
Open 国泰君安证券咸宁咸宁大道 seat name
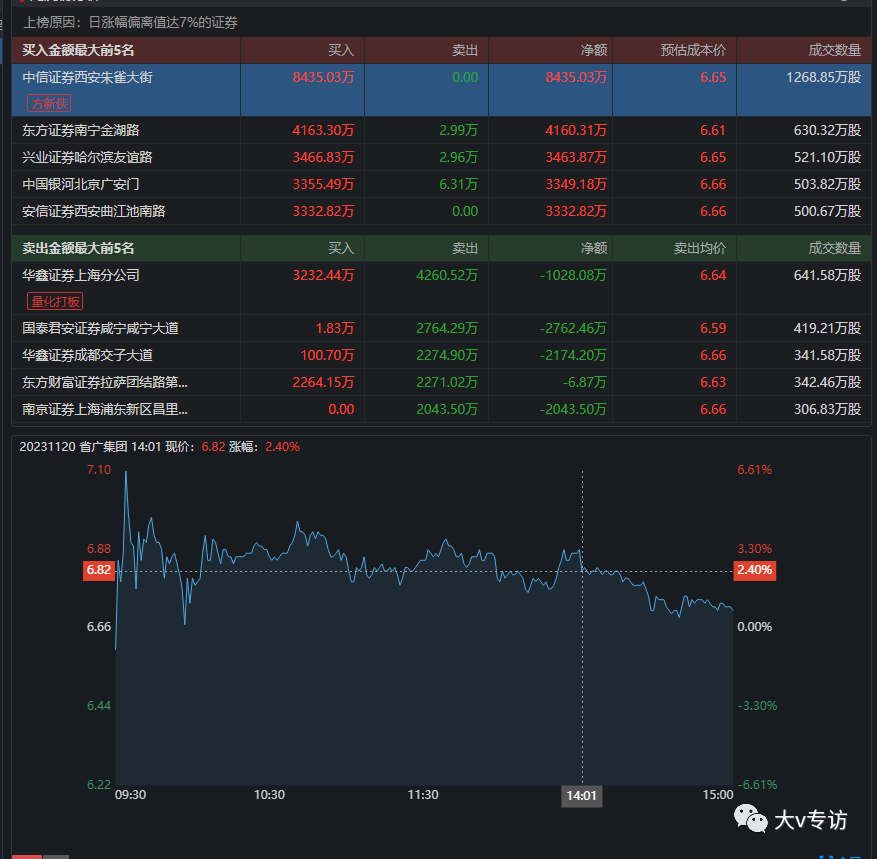click(100, 328)
